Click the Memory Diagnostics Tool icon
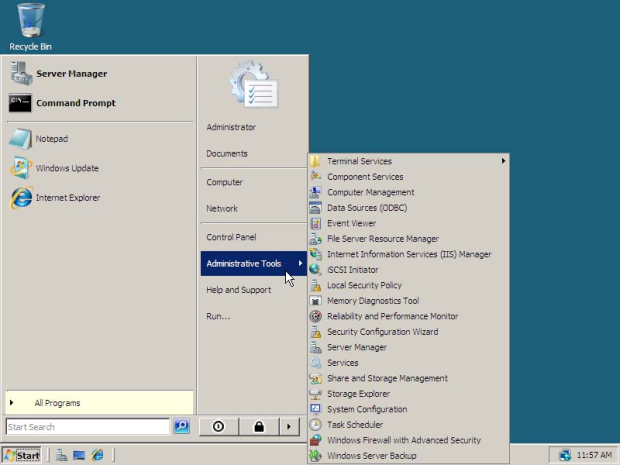The width and height of the screenshot is (620, 465). pyautogui.click(x=315, y=301)
